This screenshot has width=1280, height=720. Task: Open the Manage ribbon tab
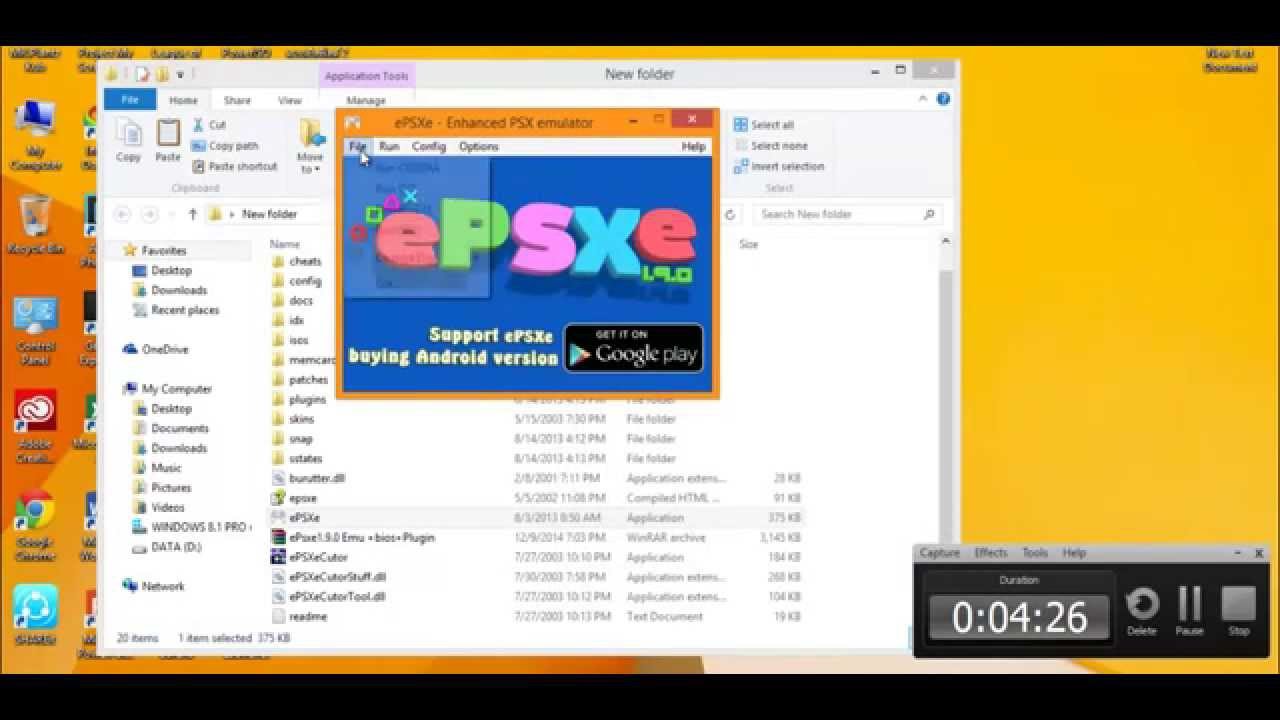click(x=366, y=100)
